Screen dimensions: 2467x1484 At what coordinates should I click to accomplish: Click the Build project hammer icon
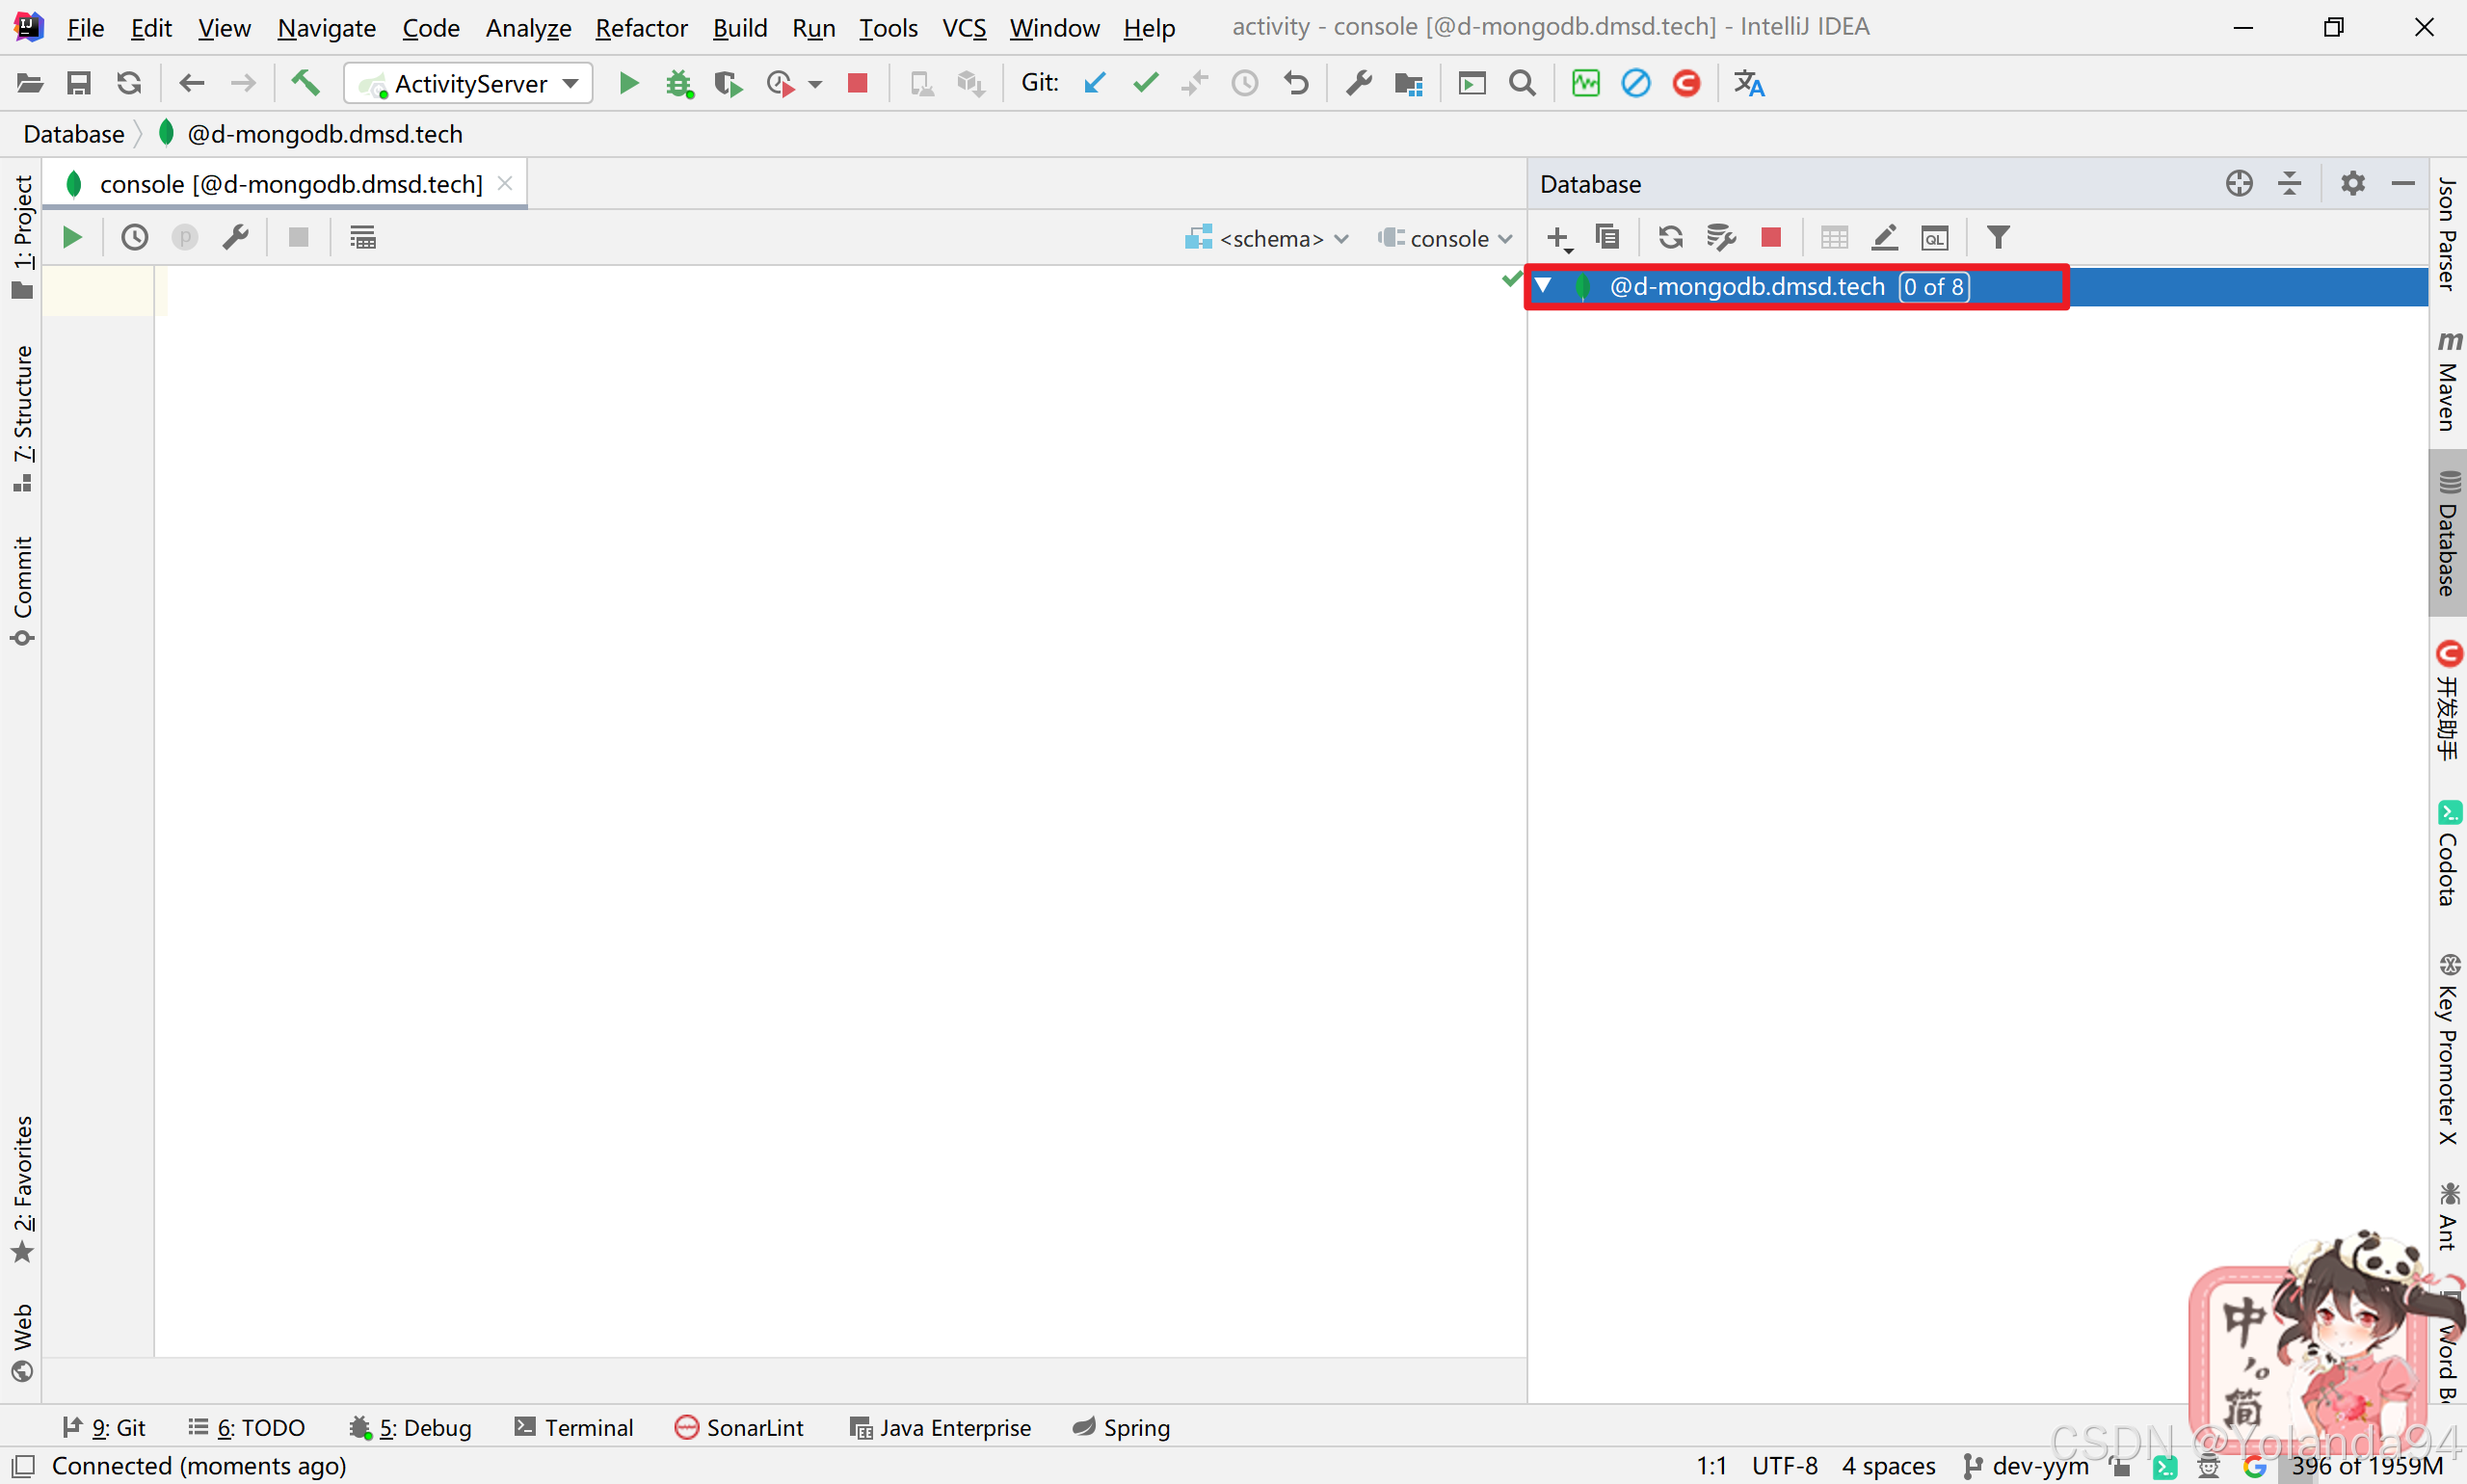click(305, 83)
